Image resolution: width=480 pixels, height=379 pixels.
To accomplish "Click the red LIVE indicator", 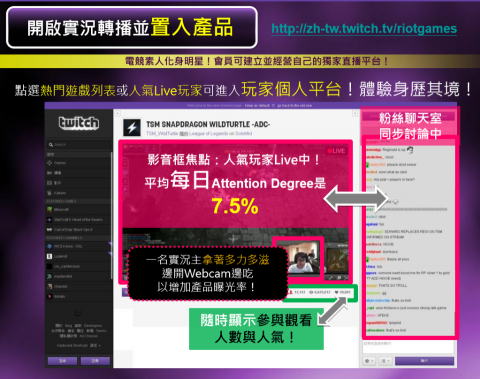I will (337, 151).
